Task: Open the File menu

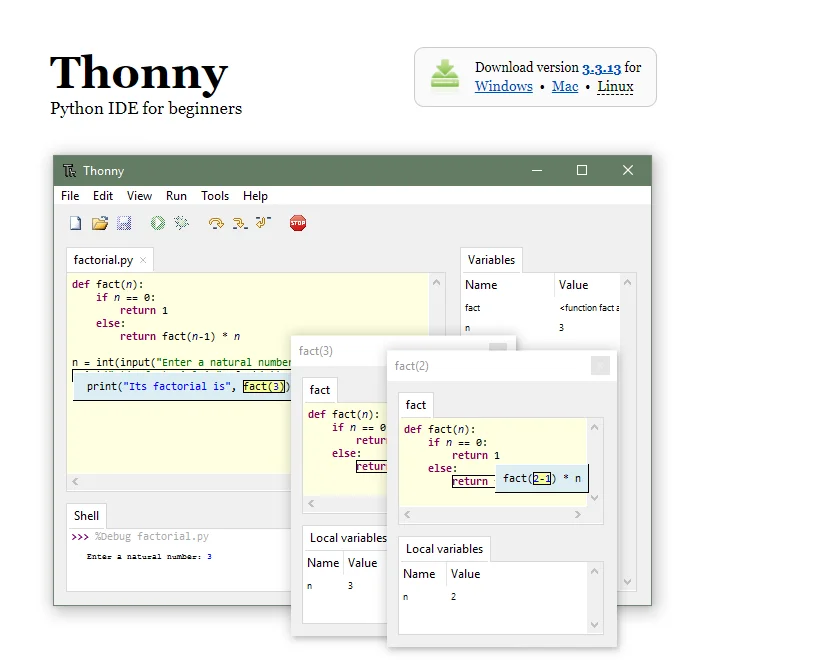Action: pos(70,196)
